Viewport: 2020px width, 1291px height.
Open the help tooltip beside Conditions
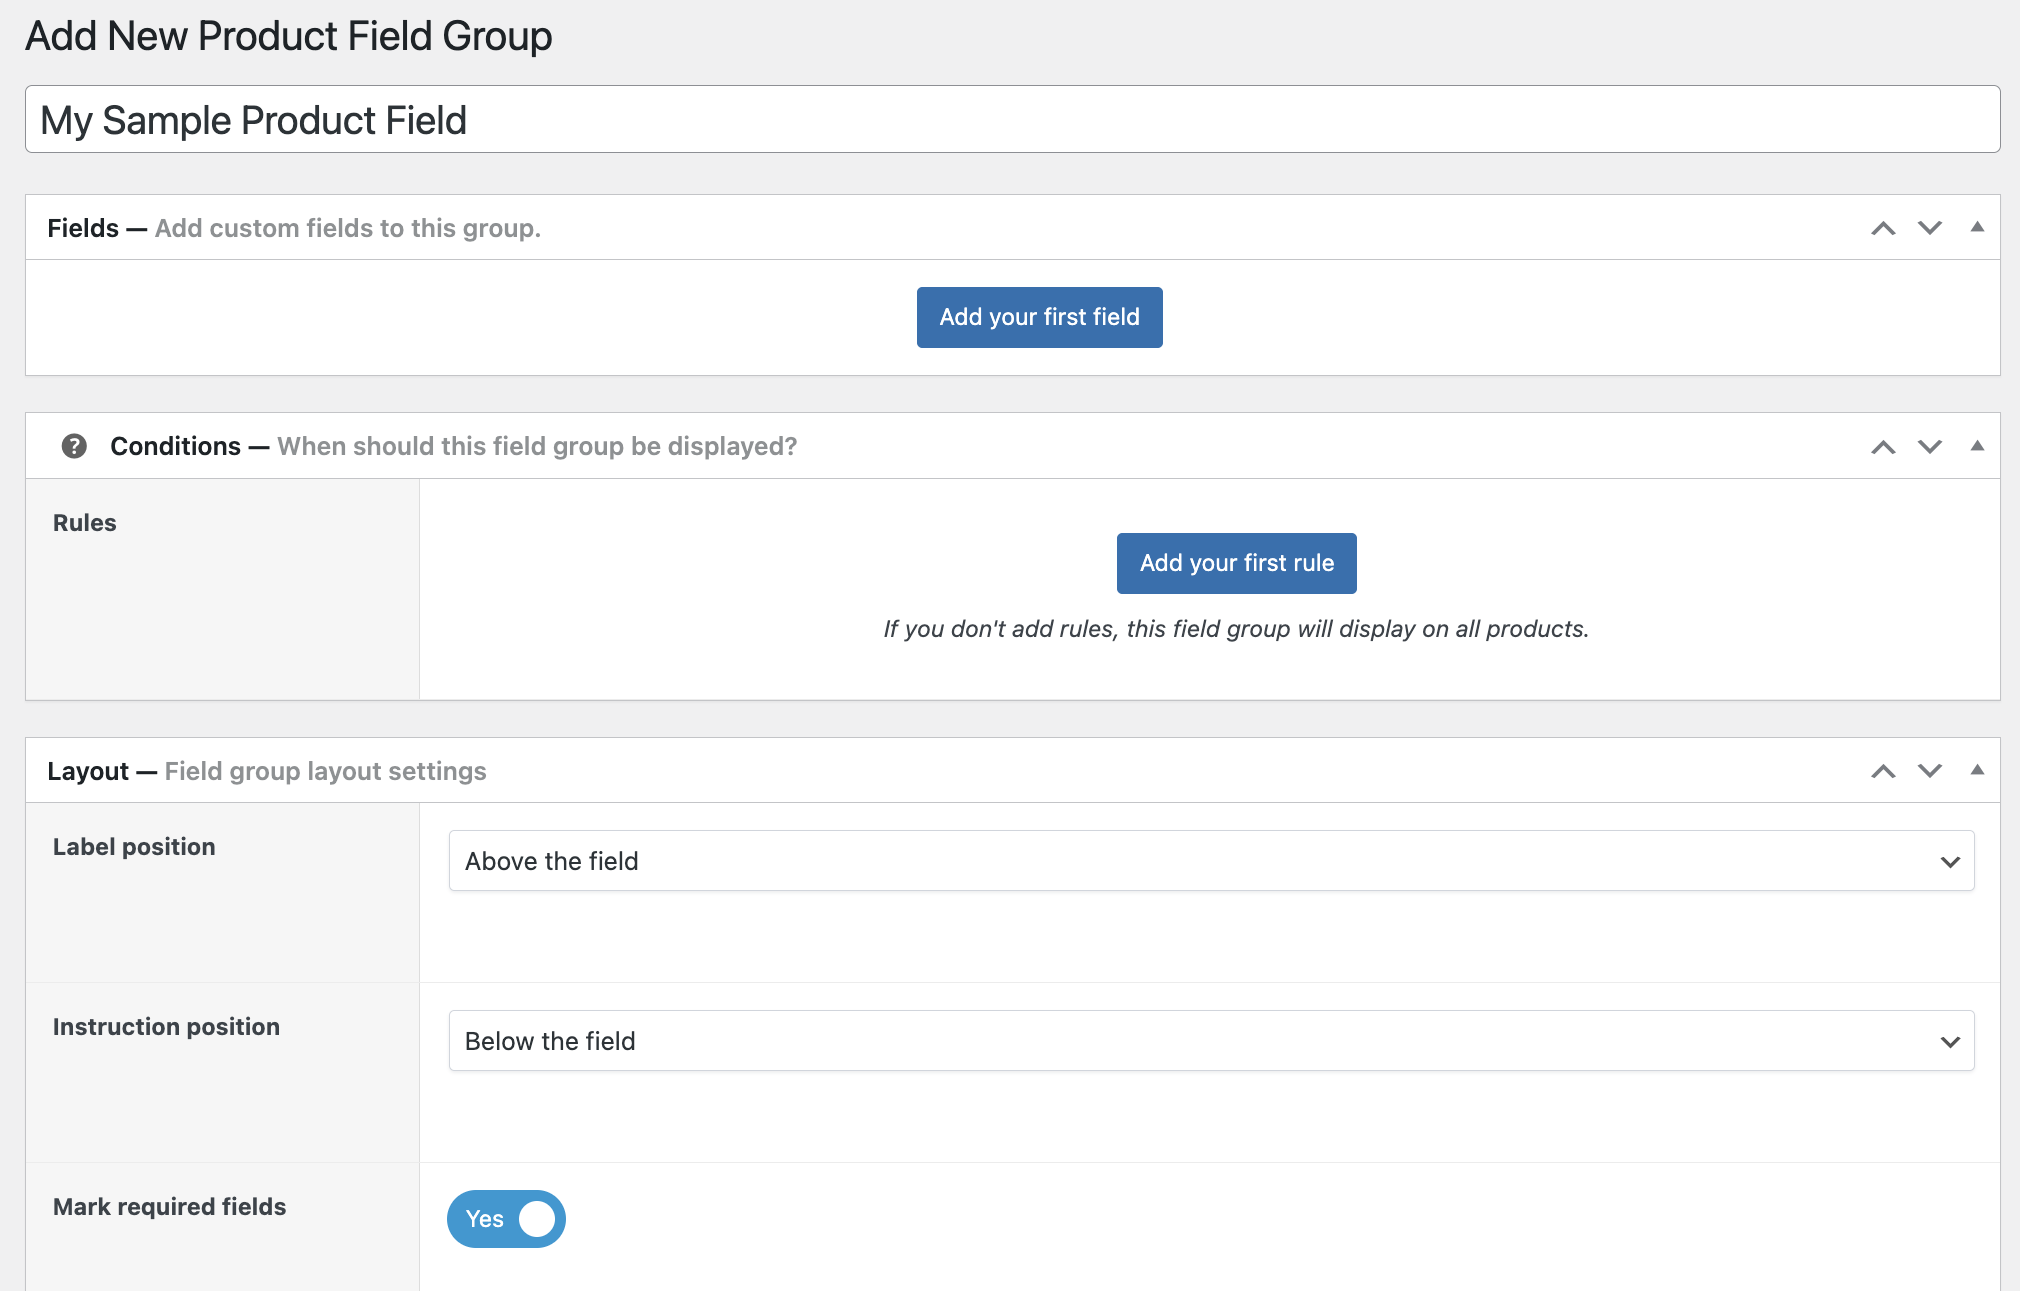[x=75, y=446]
